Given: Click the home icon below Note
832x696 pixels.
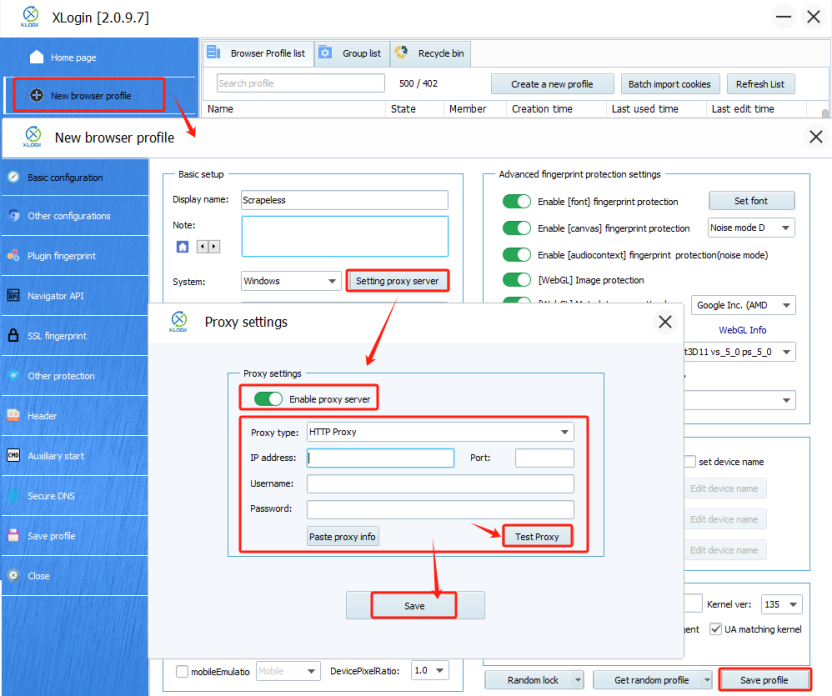Looking at the screenshot, I should [183, 247].
